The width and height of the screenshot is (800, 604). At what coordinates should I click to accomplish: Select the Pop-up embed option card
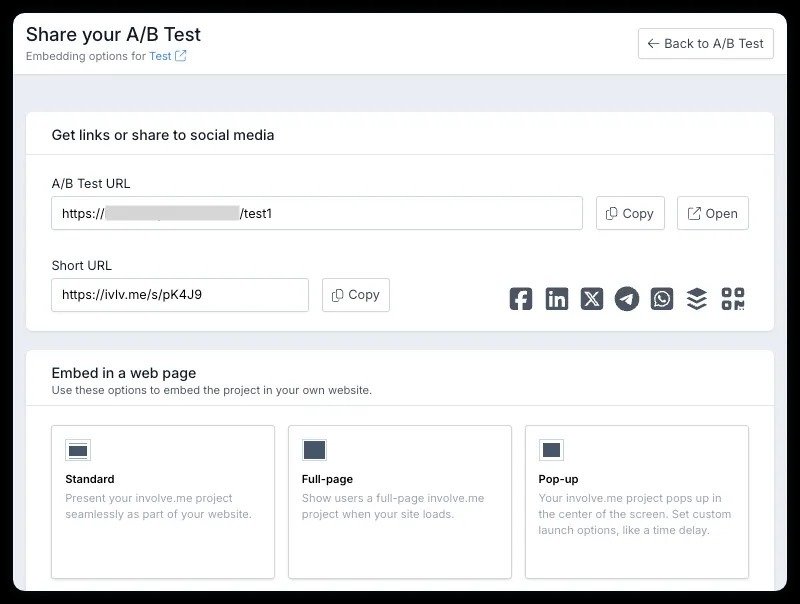[637, 502]
